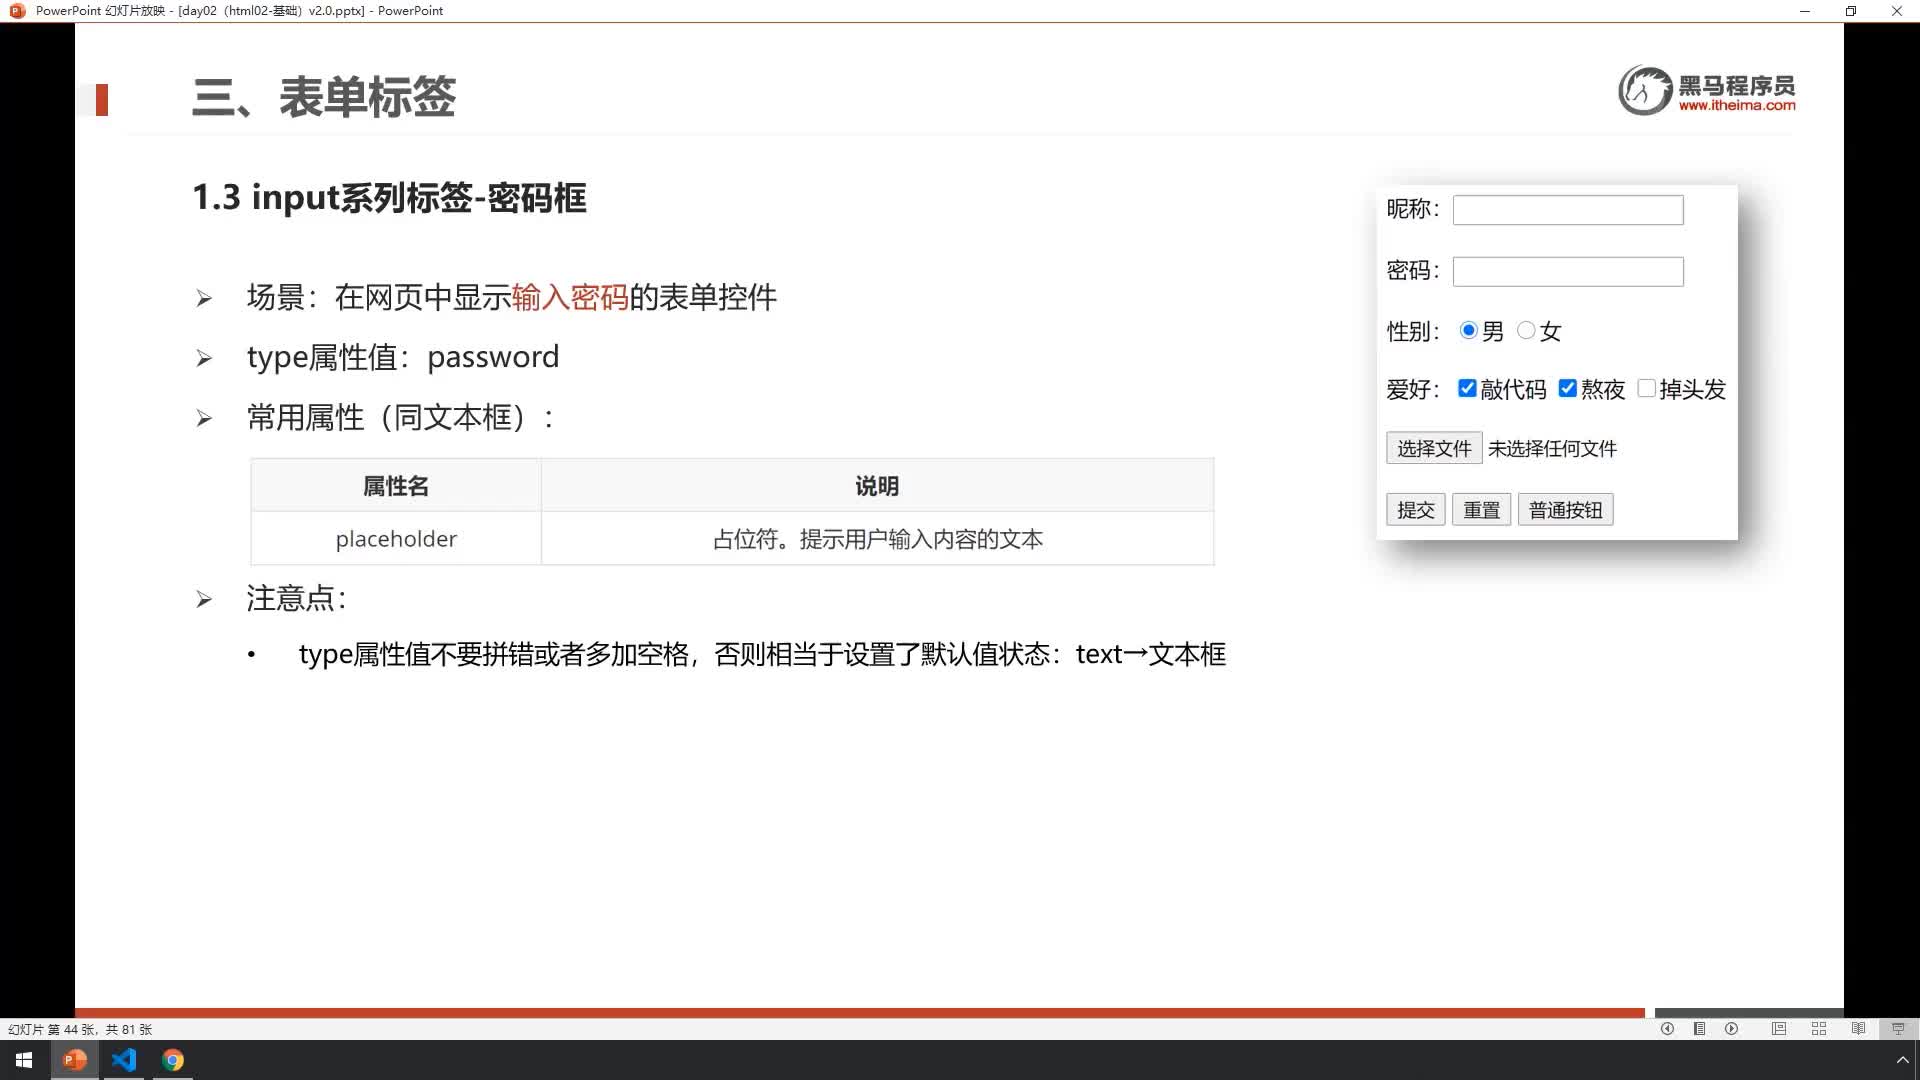Click the line type属性值：password
Screen dimensions: 1920x1080
403,357
